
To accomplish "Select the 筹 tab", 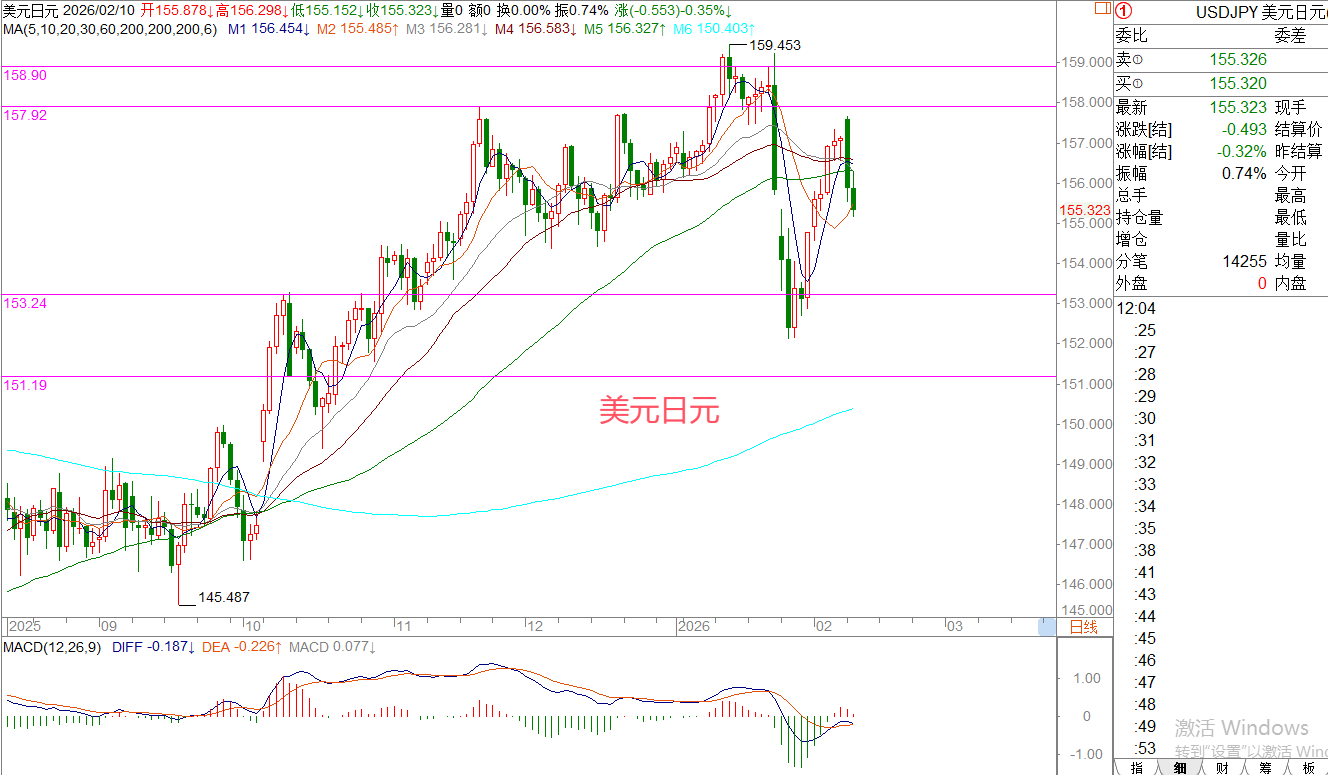I will (x=1265, y=767).
